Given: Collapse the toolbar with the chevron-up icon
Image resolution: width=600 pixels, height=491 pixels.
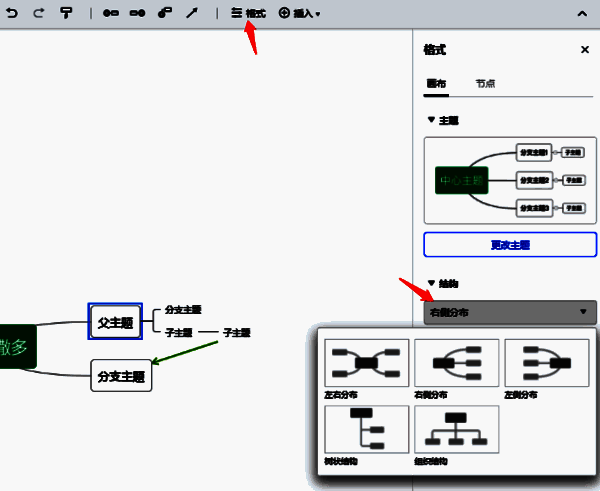Looking at the screenshot, I should pyautogui.click(x=583, y=13).
